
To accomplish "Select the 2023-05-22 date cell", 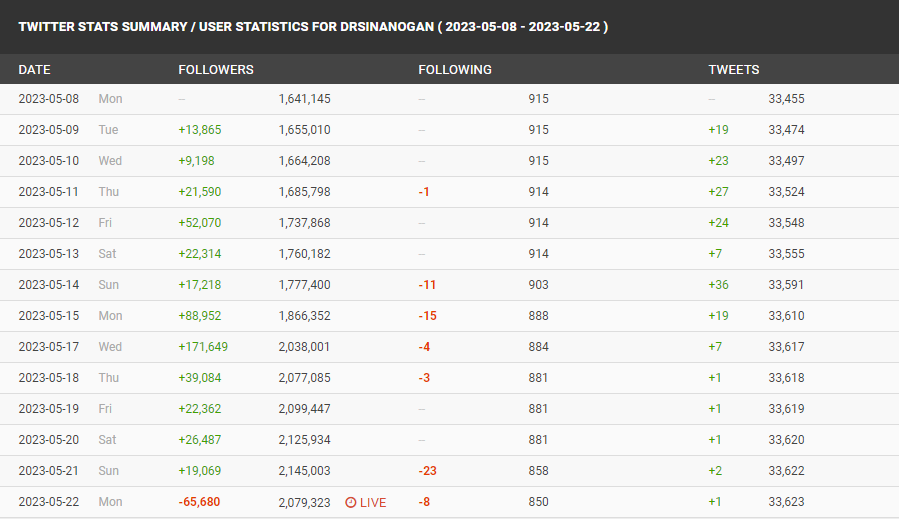I will pos(49,502).
